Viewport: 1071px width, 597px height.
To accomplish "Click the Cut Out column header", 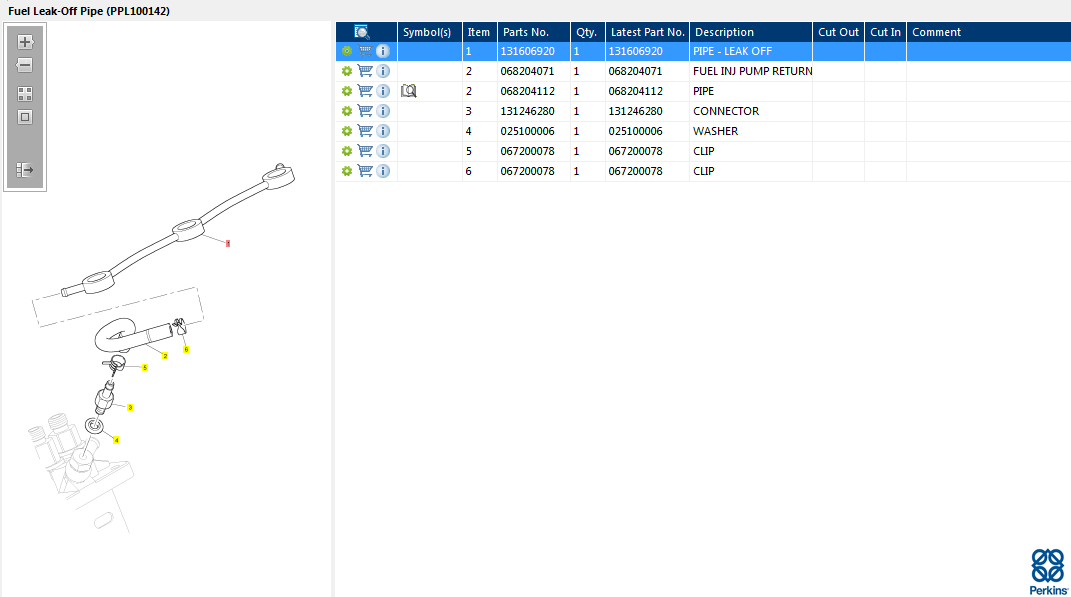I will (838, 32).
